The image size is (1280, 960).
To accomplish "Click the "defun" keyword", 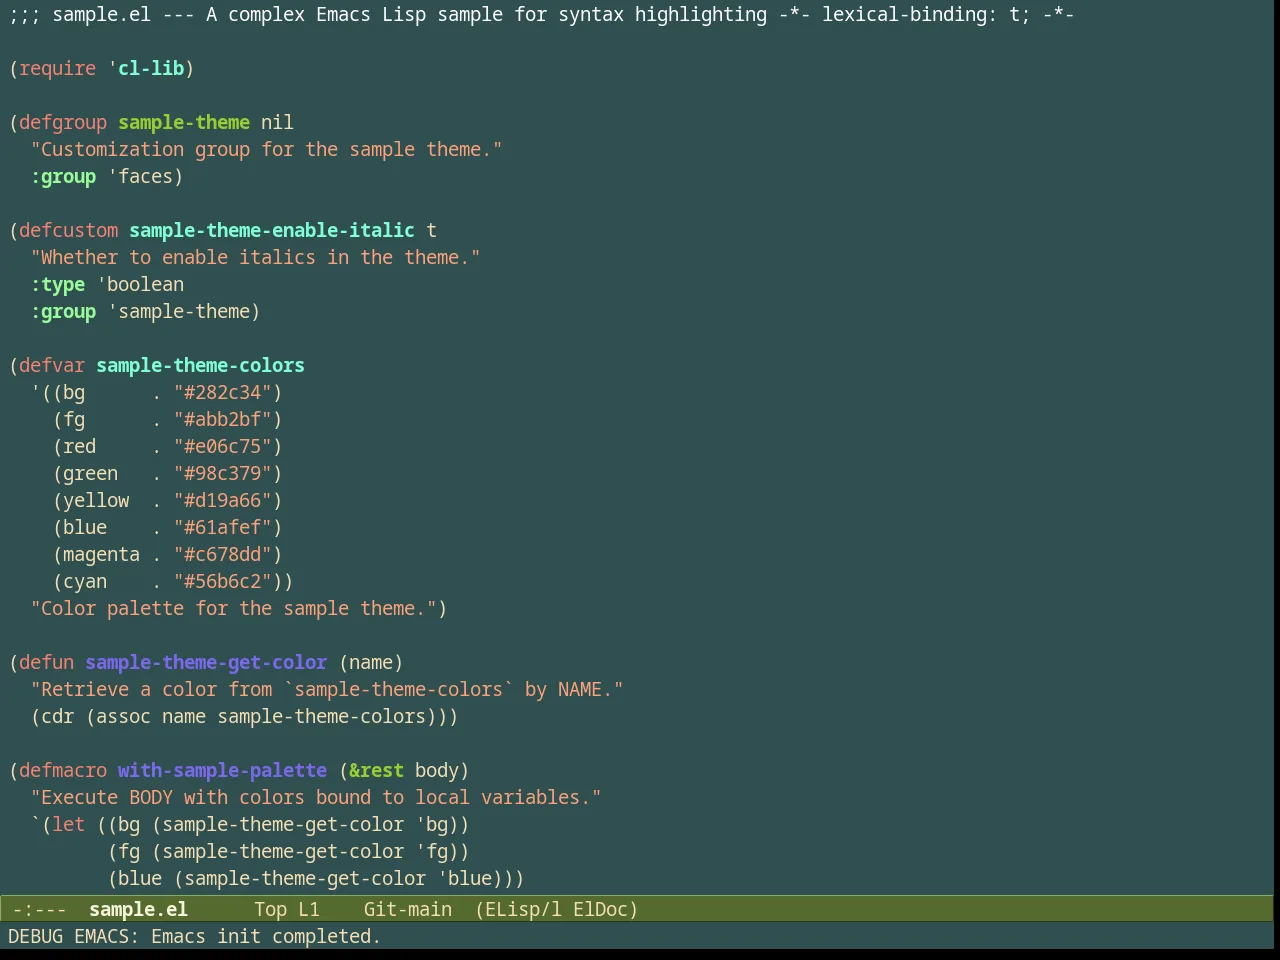I will coord(46,662).
